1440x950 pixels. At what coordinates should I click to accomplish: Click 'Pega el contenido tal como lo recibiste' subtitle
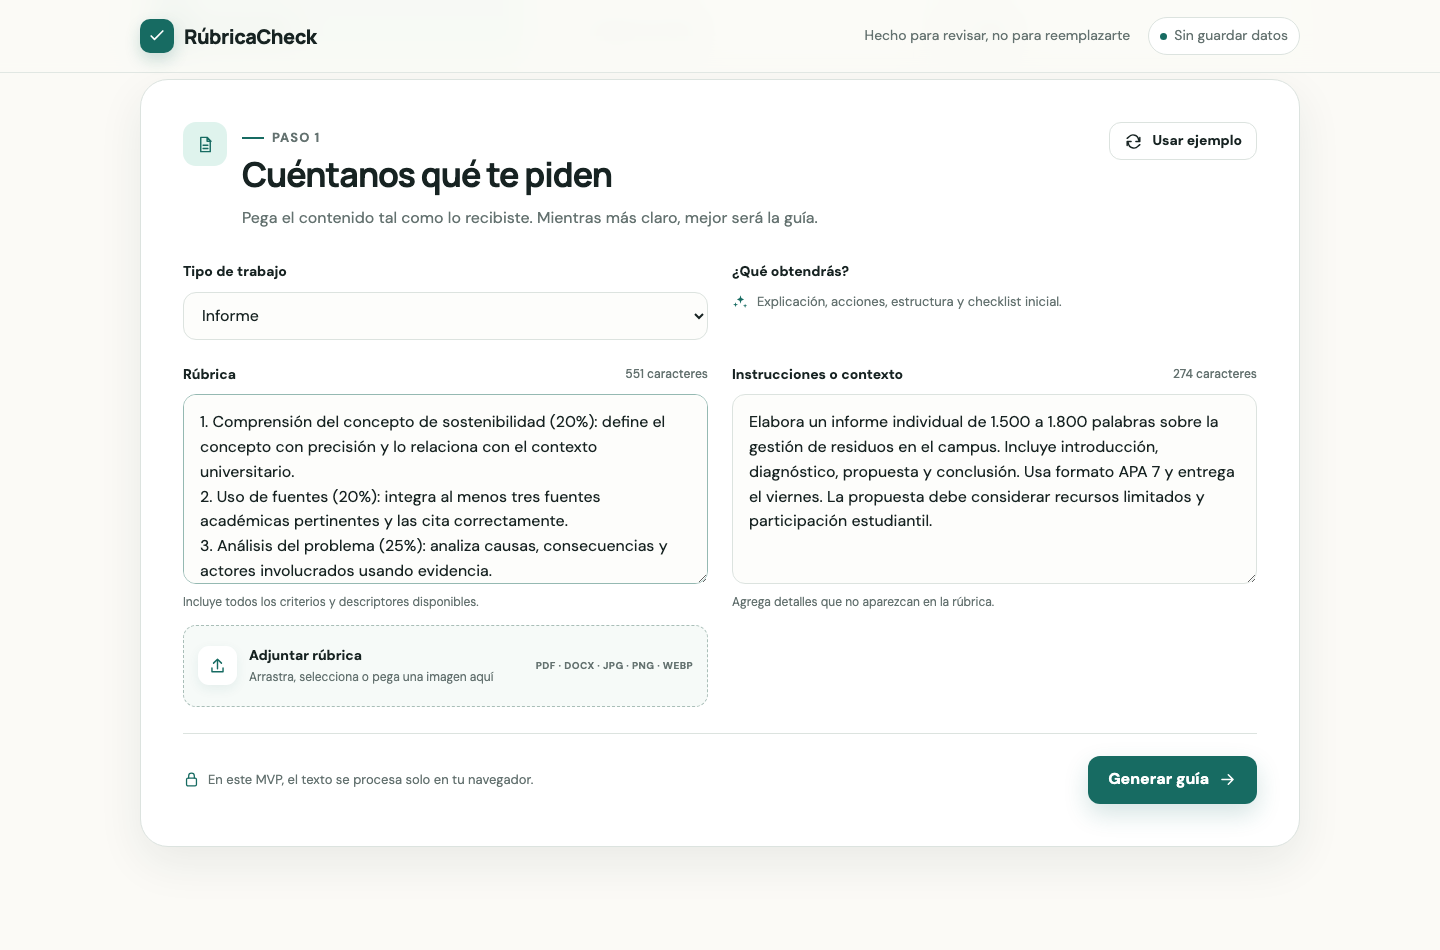point(530,218)
